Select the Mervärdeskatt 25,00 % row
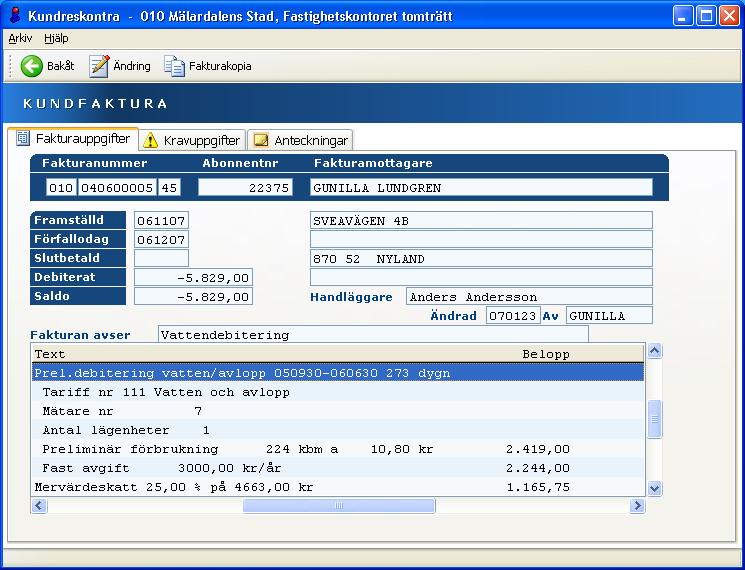Screen dimensions: 745x570 [338, 487]
